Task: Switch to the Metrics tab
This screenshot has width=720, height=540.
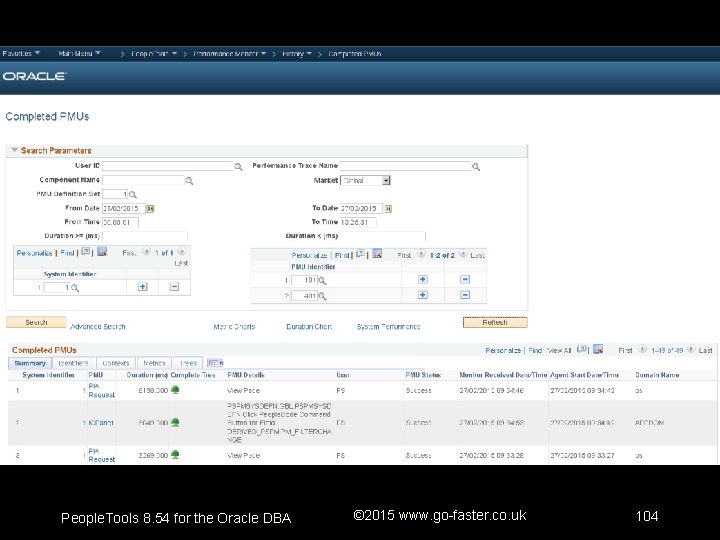Action: coord(154,363)
